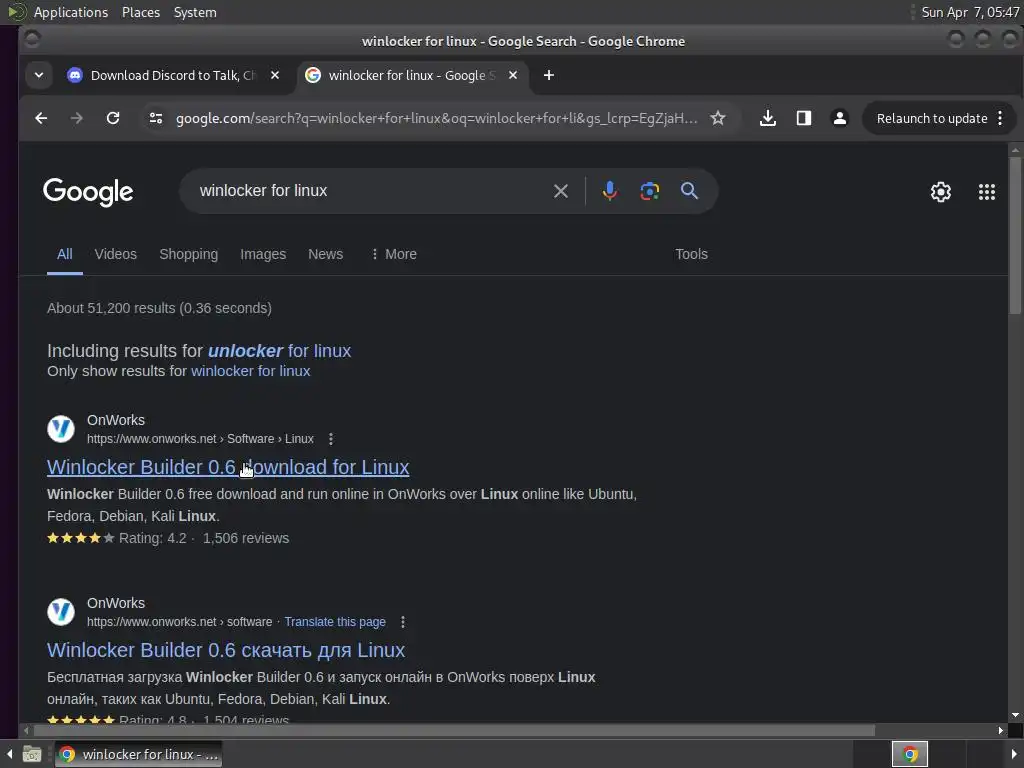Clear the search box with X icon
The height and width of the screenshot is (768, 1024).
[x=560, y=191]
